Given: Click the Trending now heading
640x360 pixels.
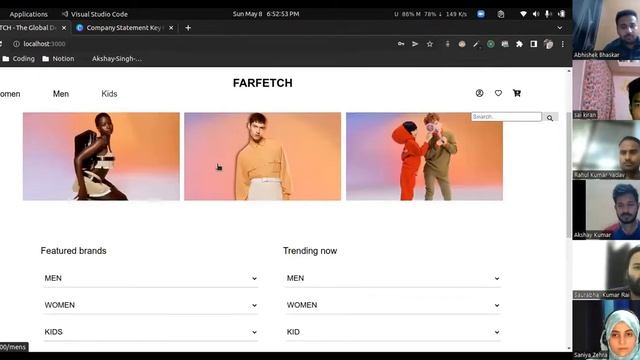Looking at the screenshot, I should [310, 251].
